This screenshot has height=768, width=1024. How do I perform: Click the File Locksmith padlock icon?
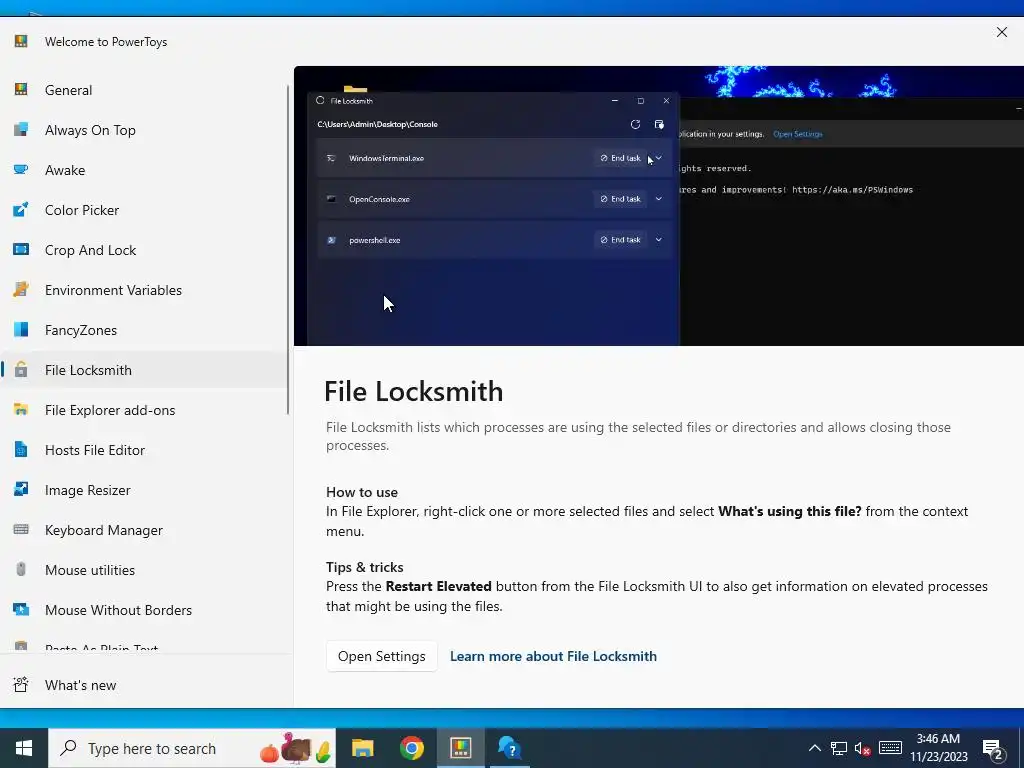tap(21, 370)
